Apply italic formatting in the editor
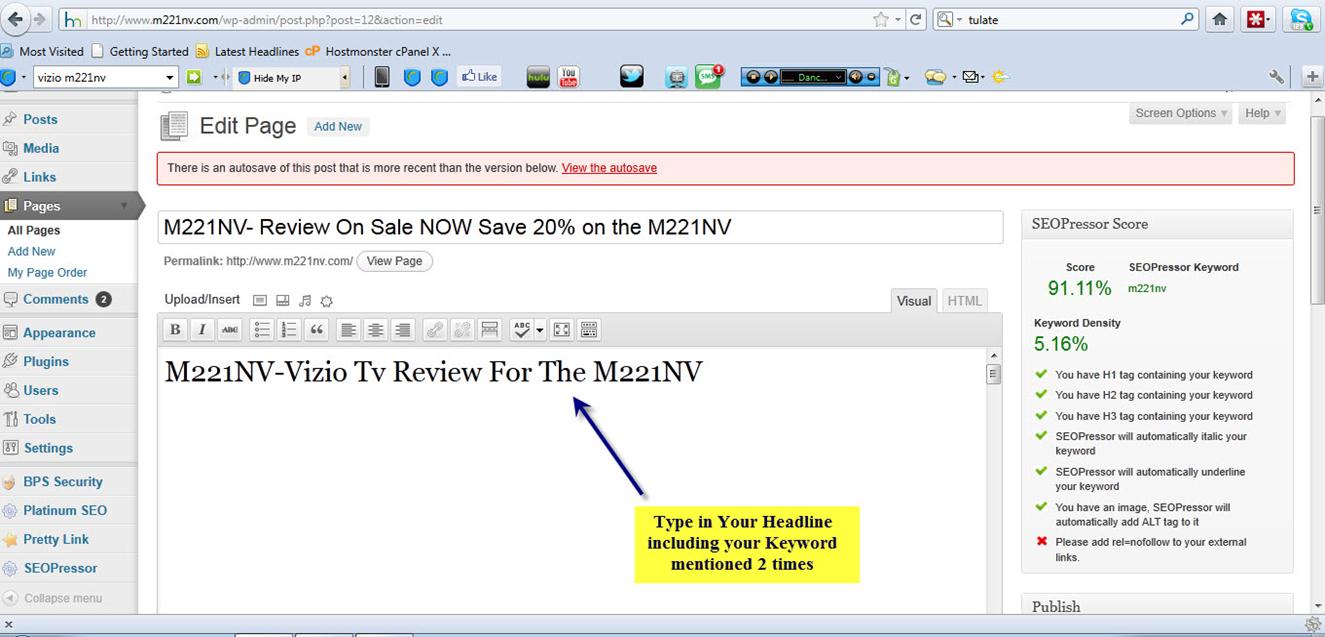 click(202, 330)
